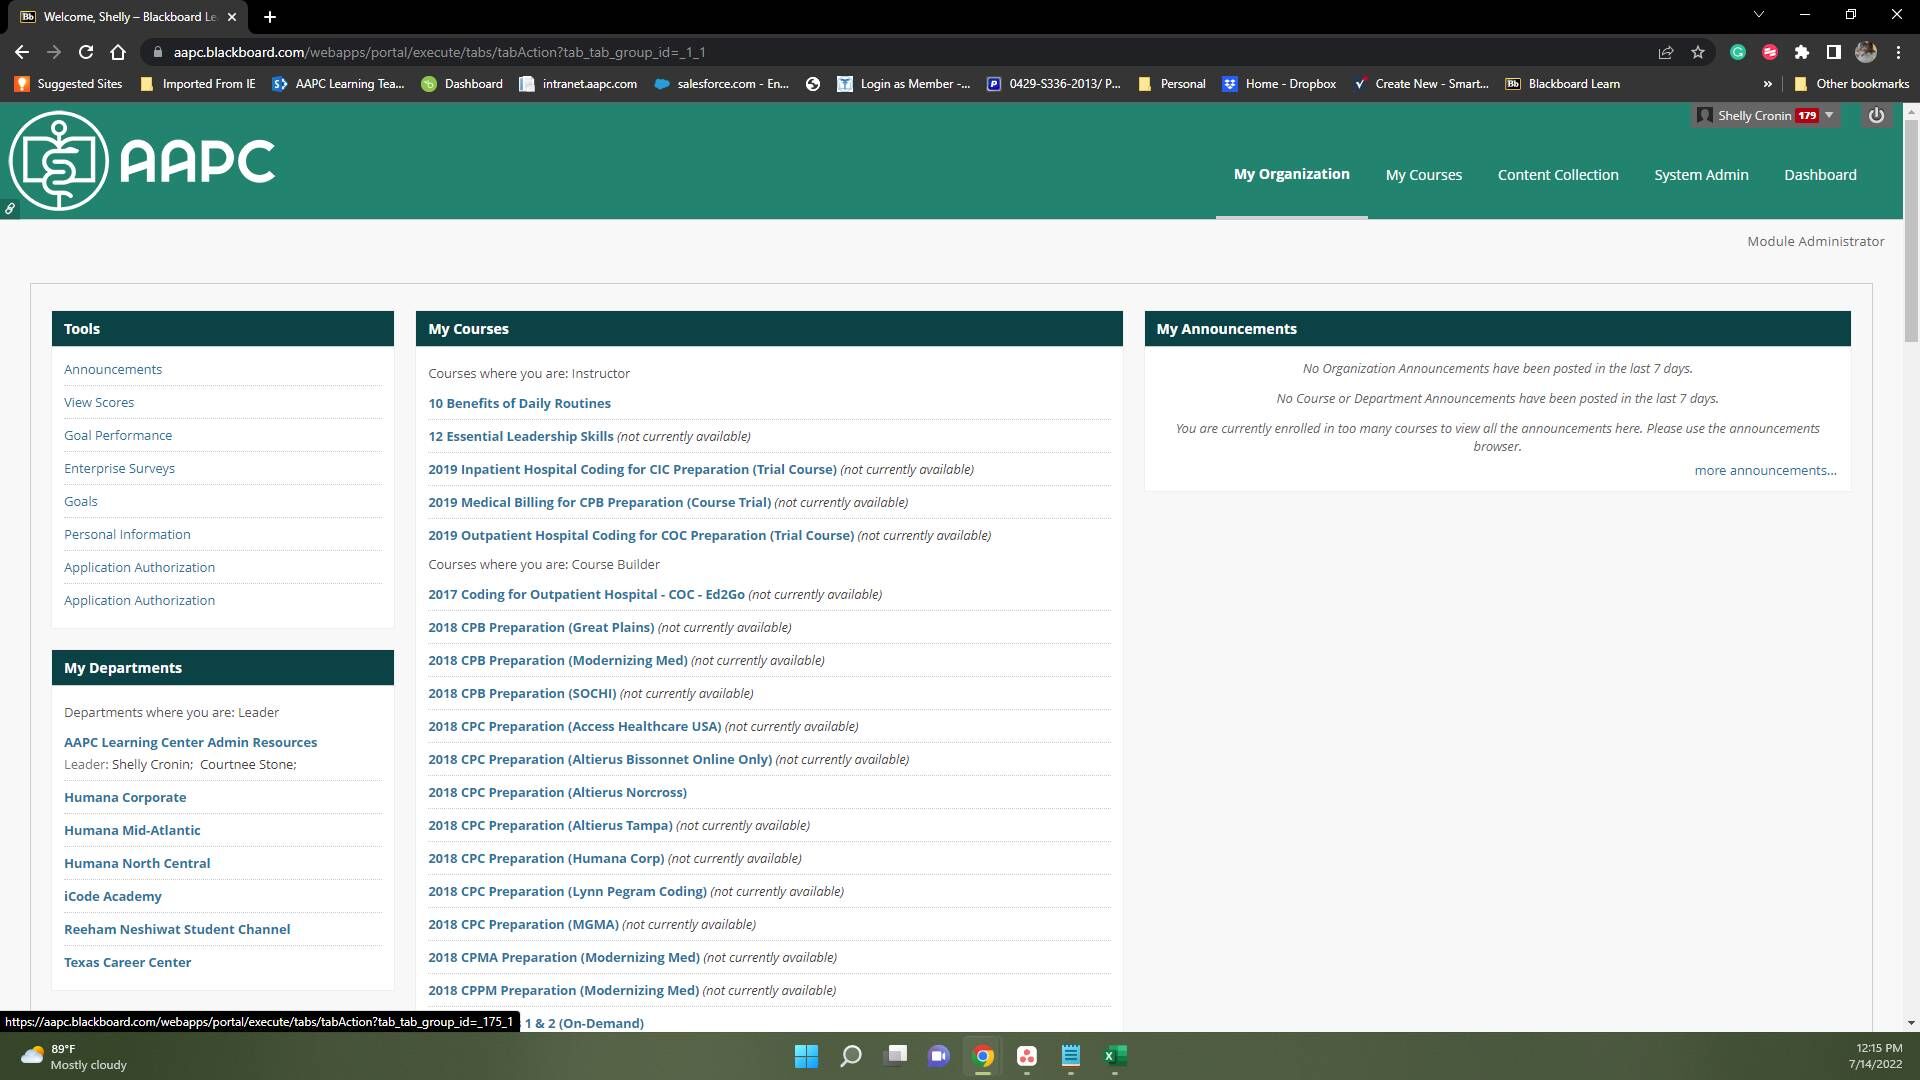1920x1080 pixels.
Task: Click the small edit link icon below logo
Action: tap(10, 209)
